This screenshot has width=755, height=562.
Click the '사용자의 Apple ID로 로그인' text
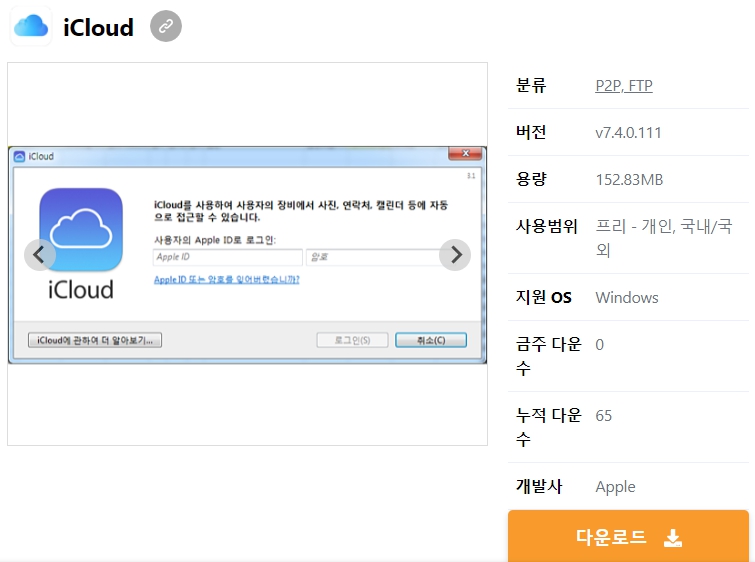[215, 240]
